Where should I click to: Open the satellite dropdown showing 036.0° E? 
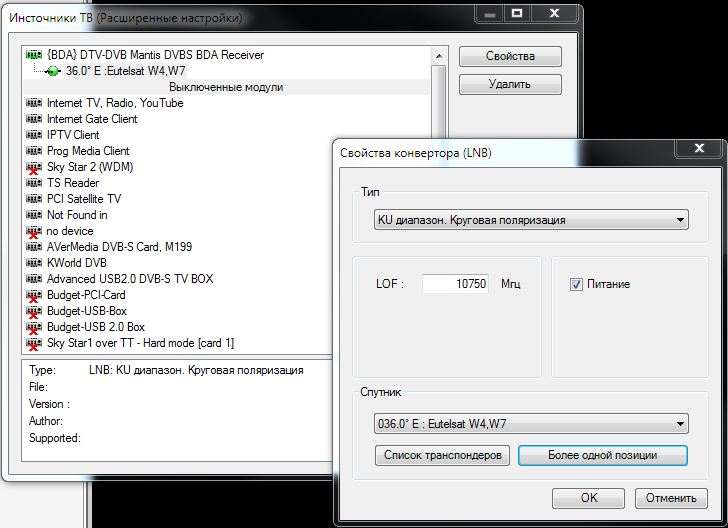click(x=525, y=424)
